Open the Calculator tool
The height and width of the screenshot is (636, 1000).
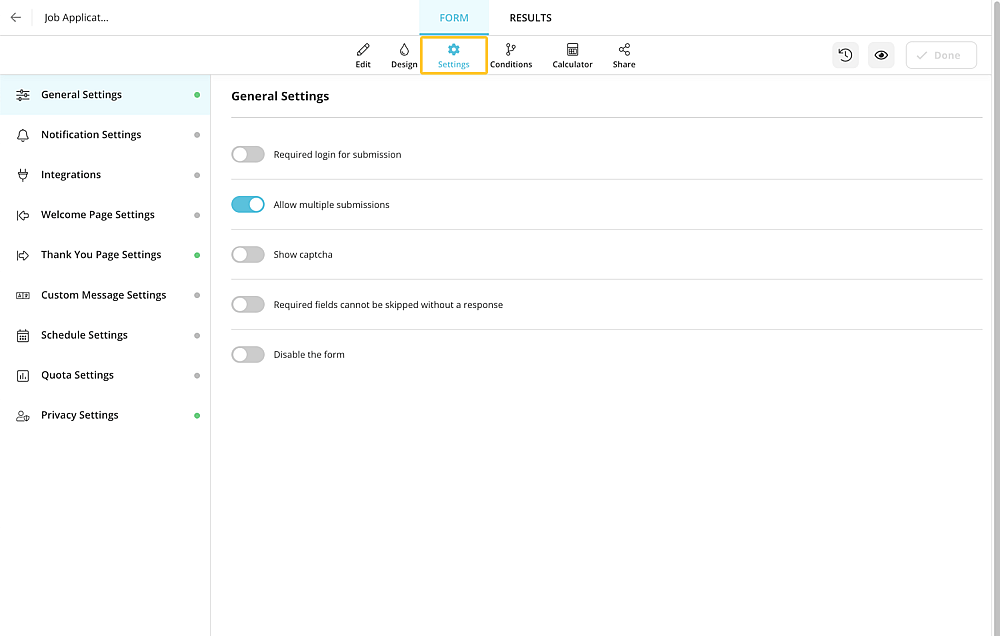click(572, 55)
